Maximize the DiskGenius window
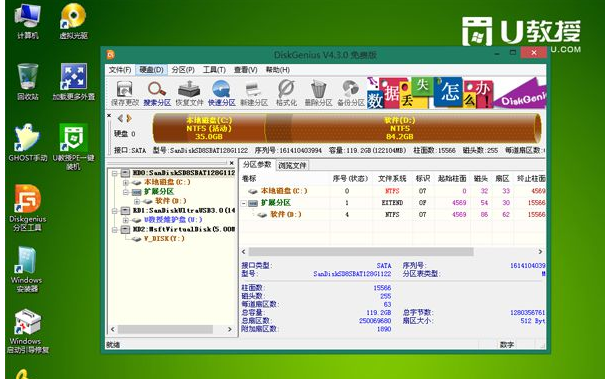Viewport: 605px width, 379px height. point(513,52)
